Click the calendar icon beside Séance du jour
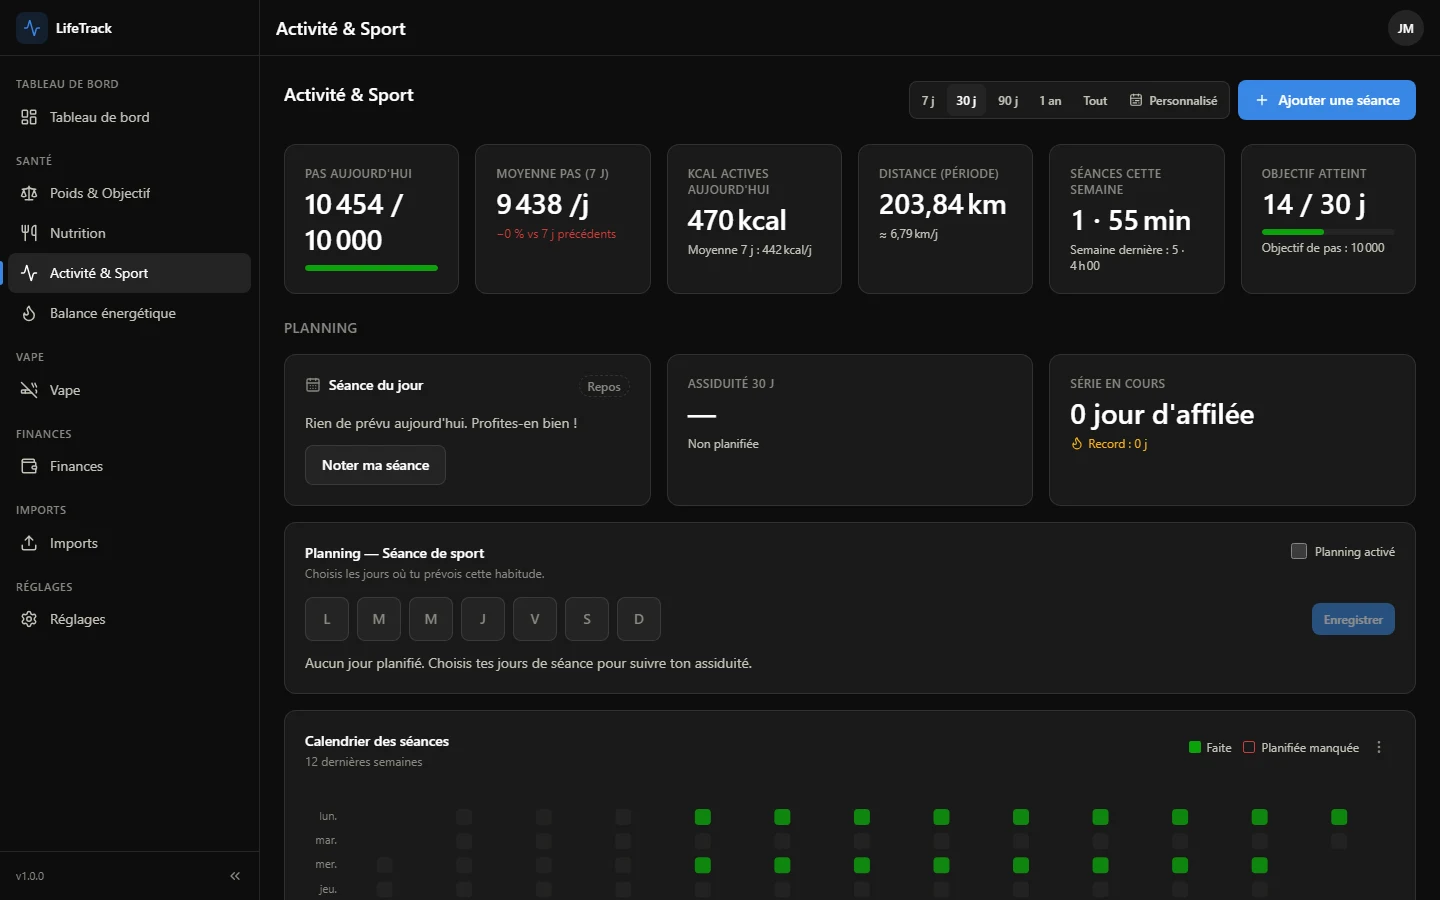 click(x=313, y=385)
